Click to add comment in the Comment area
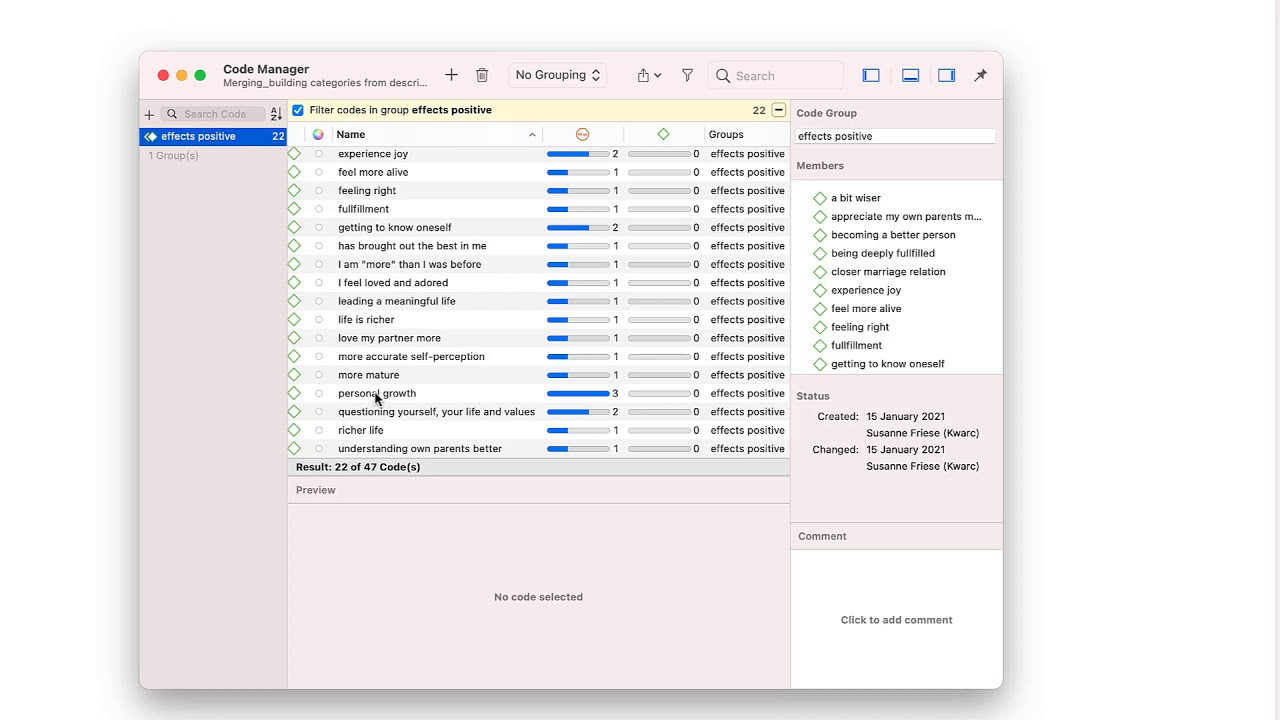This screenshot has width=1280, height=720. click(x=896, y=620)
